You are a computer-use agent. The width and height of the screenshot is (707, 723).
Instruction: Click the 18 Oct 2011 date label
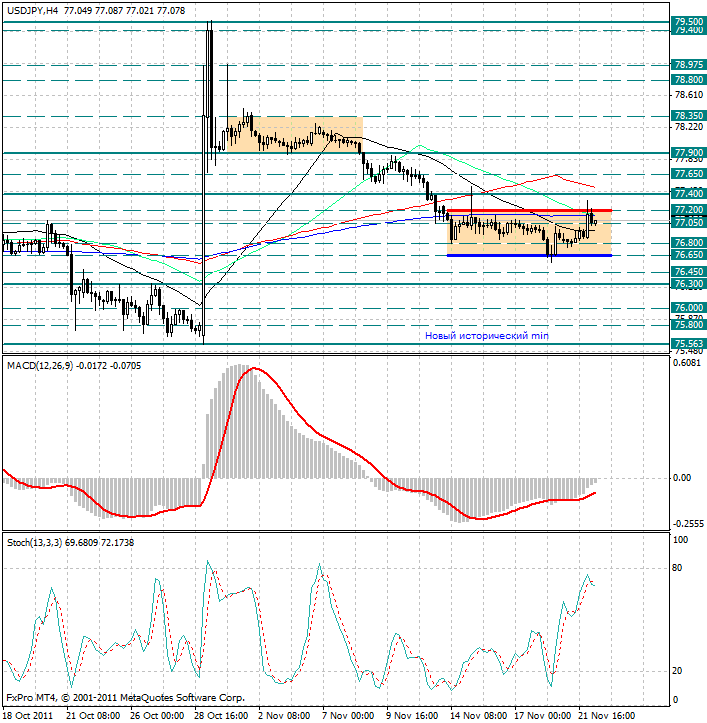pos(29,716)
